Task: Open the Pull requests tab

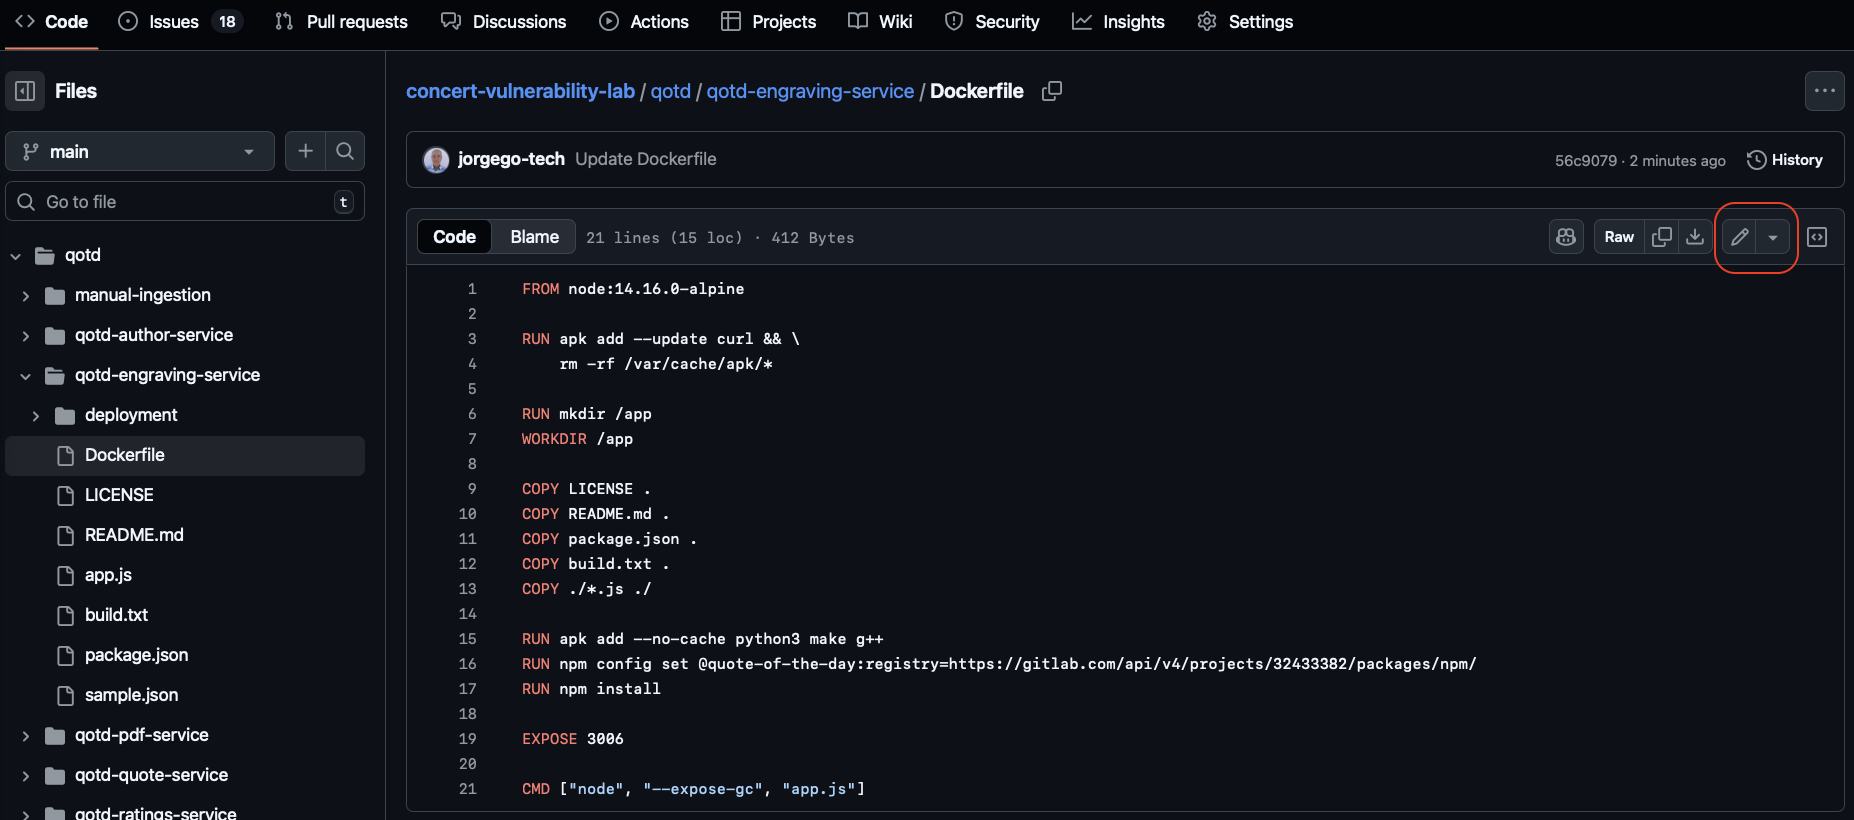Action: click(x=341, y=22)
